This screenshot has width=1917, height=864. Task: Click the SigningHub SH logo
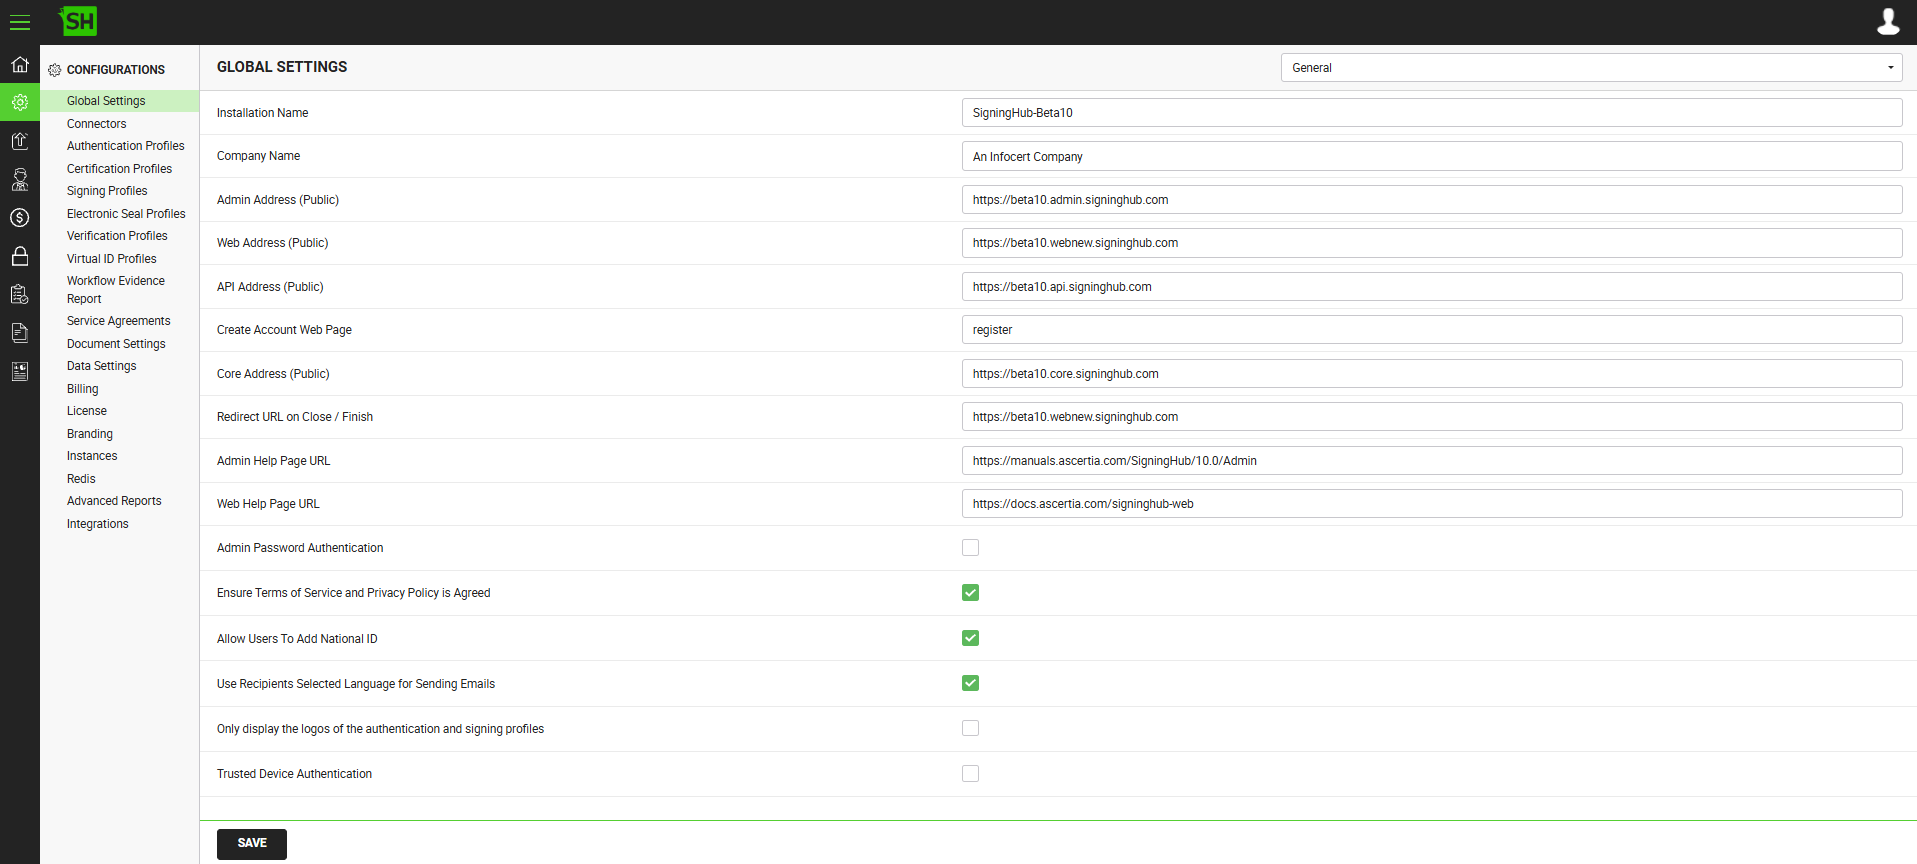click(78, 21)
